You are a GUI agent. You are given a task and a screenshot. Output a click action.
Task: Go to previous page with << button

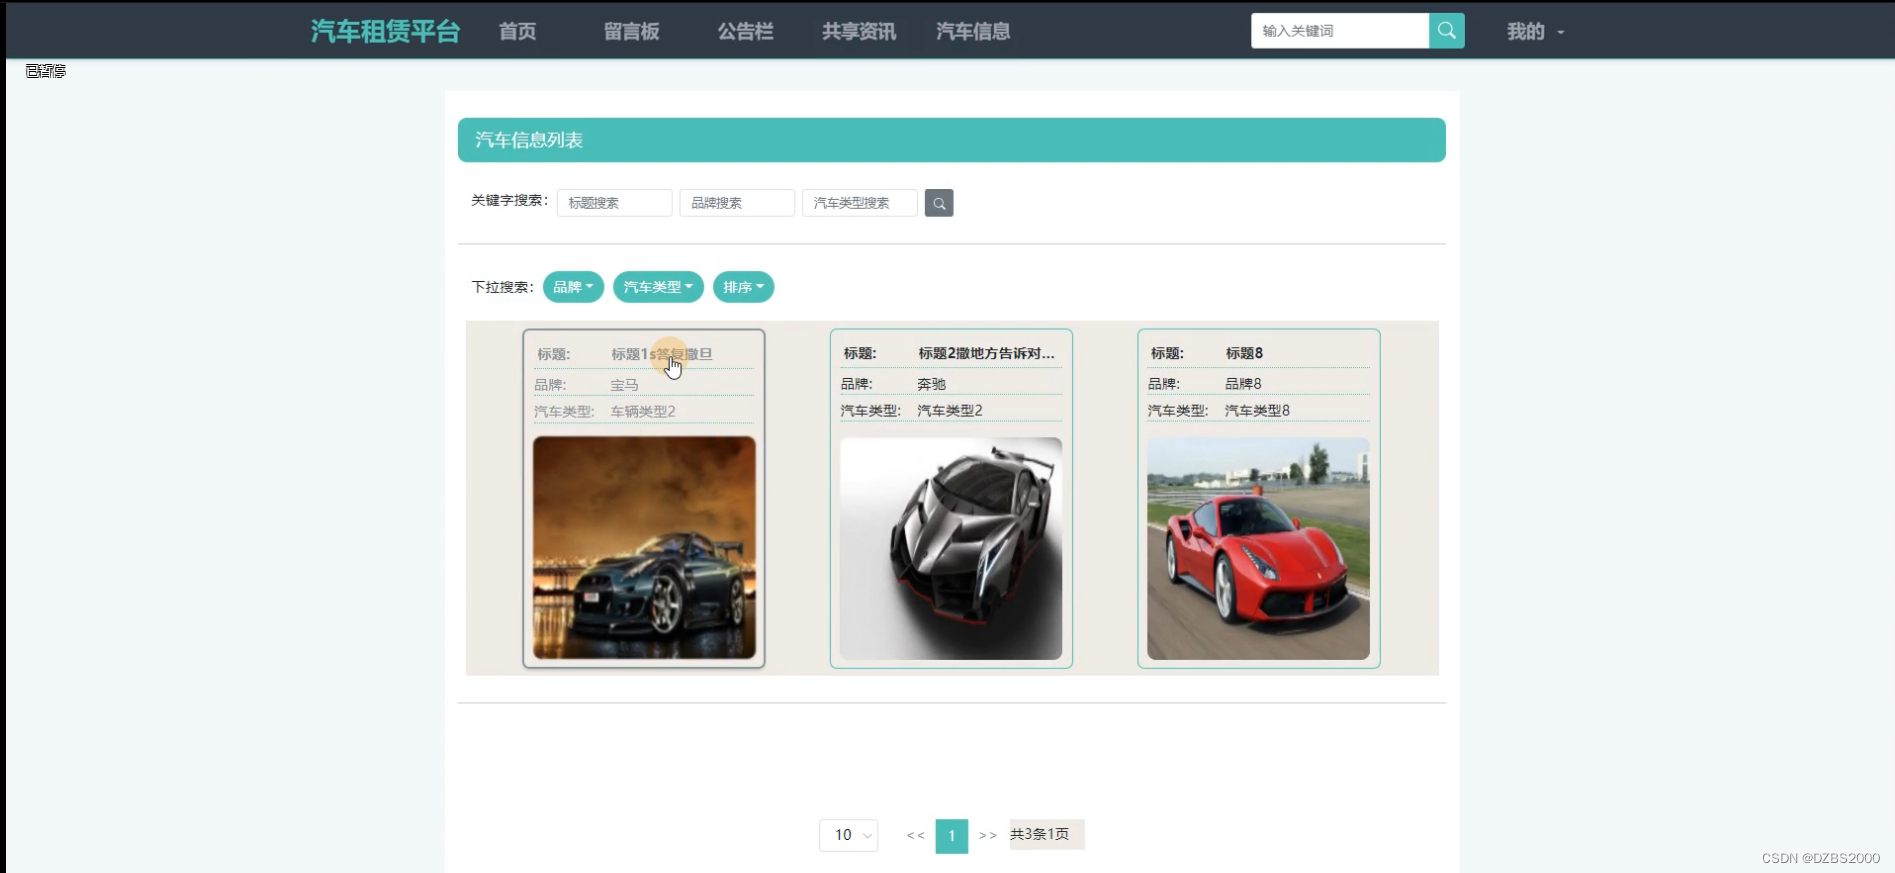click(x=915, y=835)
